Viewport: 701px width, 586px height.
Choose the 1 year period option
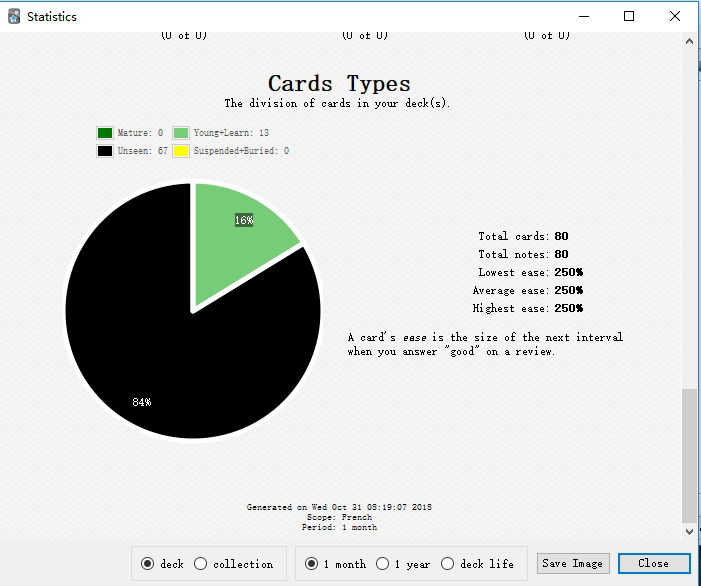pos(403,564)
